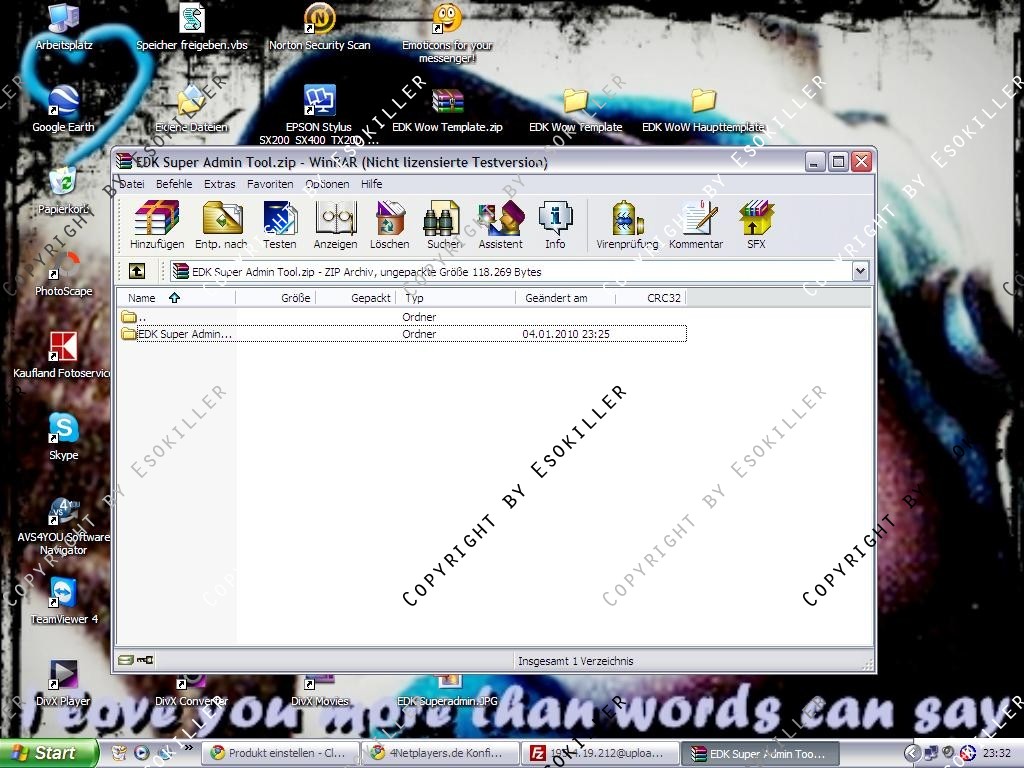This screenshot has width=1024, height=768.
Task: Switch to '4Netplayers.de Konfi...' taskbar window
Action: [441, 753]
